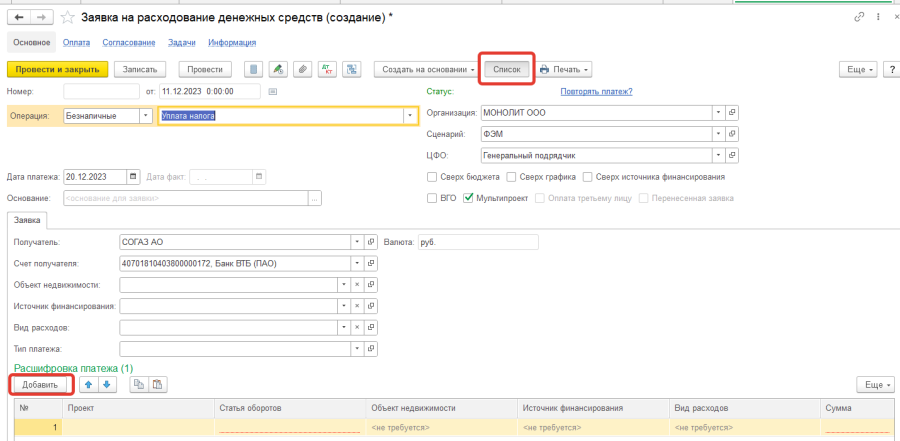Add document to favorites with star icon
Image resolution: width=900 pixels, height=441 pixels.
click(67, 17)
